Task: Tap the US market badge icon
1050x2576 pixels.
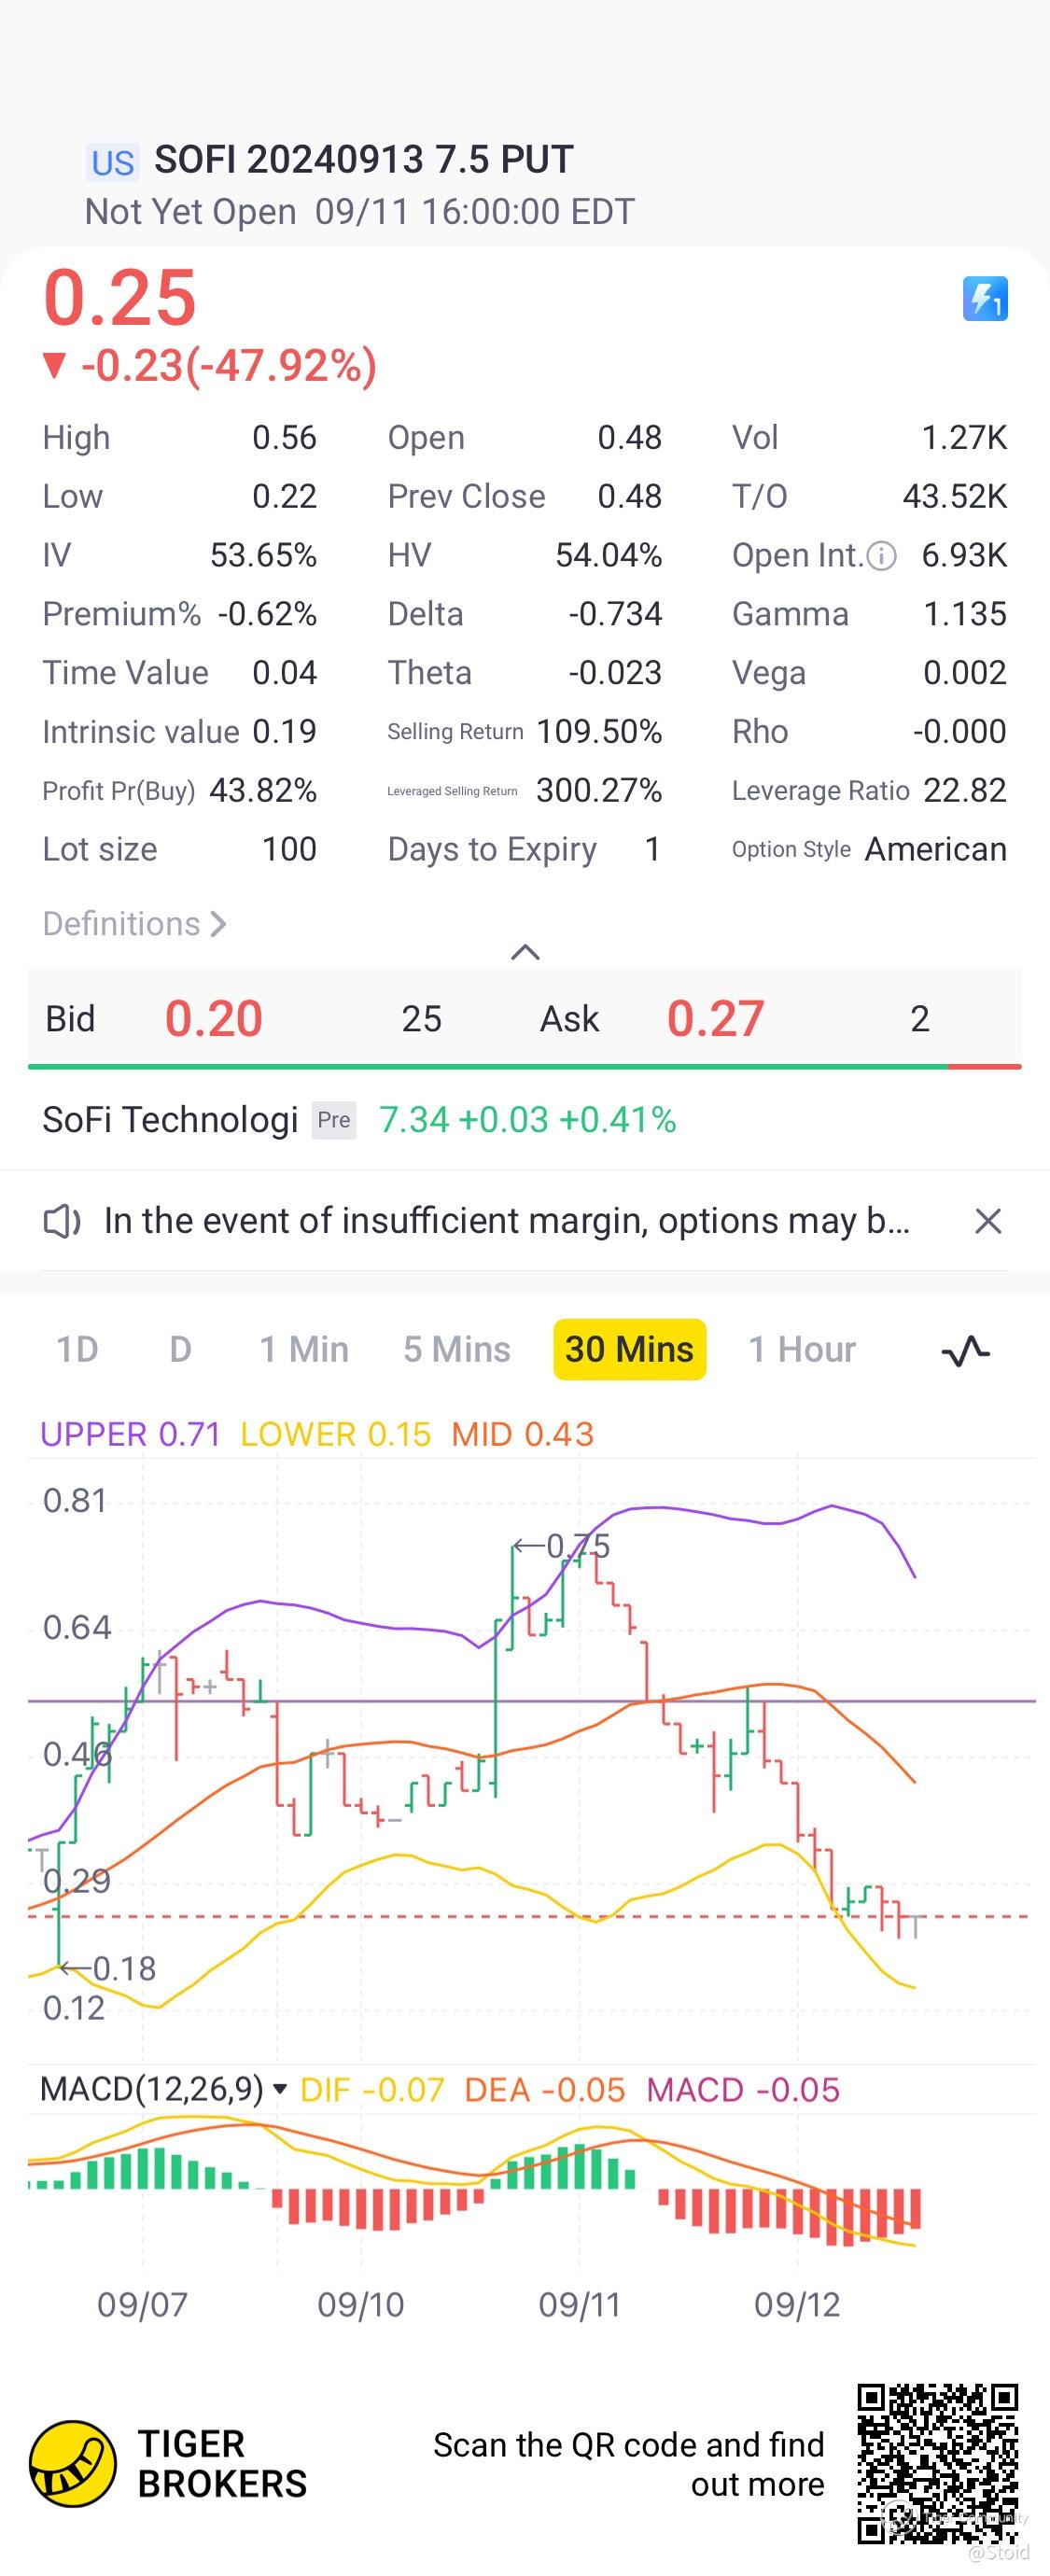Action: 112,162
